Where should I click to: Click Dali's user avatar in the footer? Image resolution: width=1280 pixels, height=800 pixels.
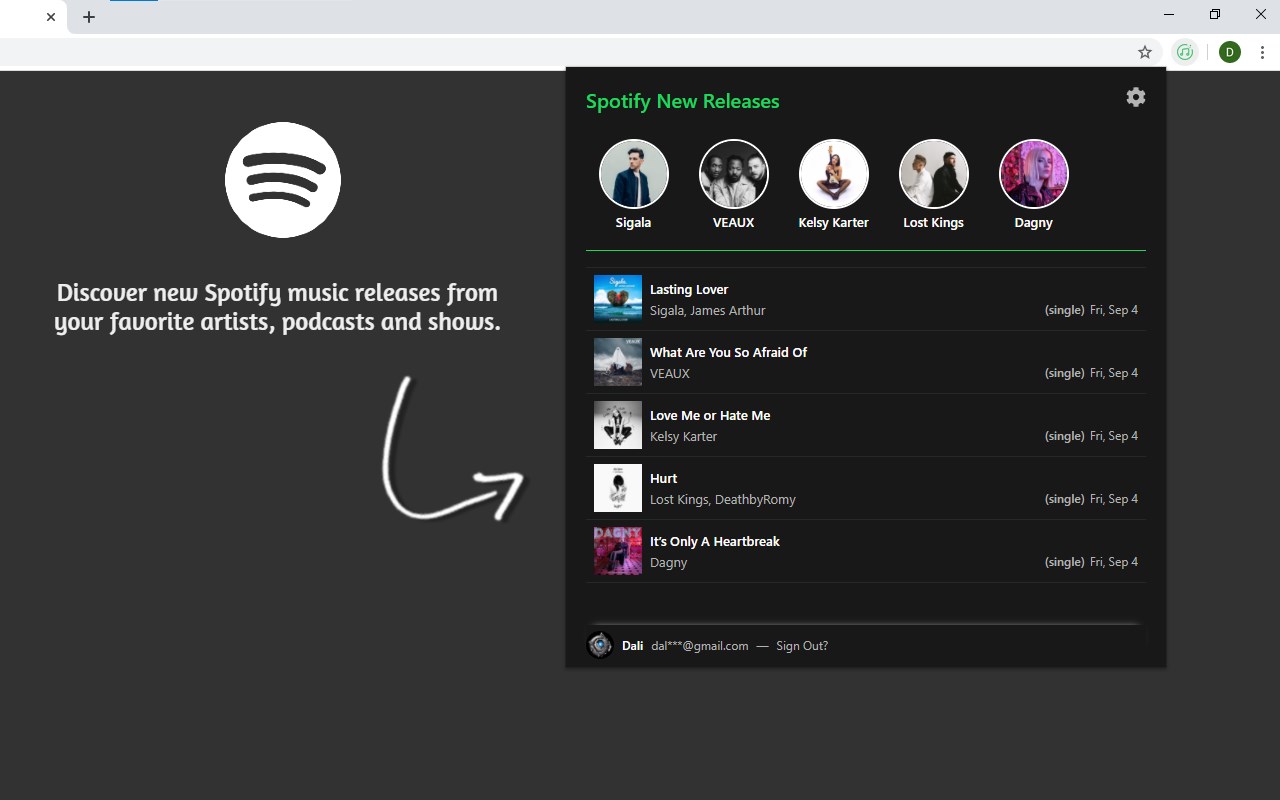click(600, 645)
